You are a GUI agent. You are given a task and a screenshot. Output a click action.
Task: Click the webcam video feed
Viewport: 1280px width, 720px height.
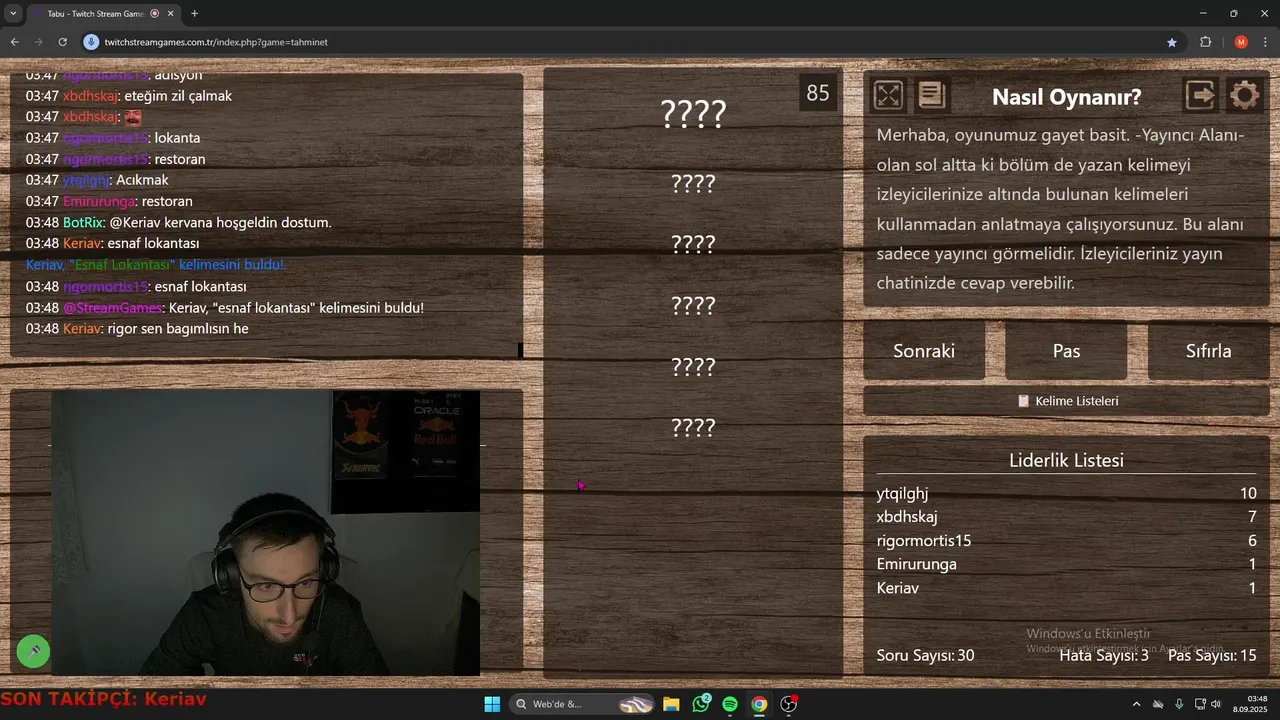(266, 533)
